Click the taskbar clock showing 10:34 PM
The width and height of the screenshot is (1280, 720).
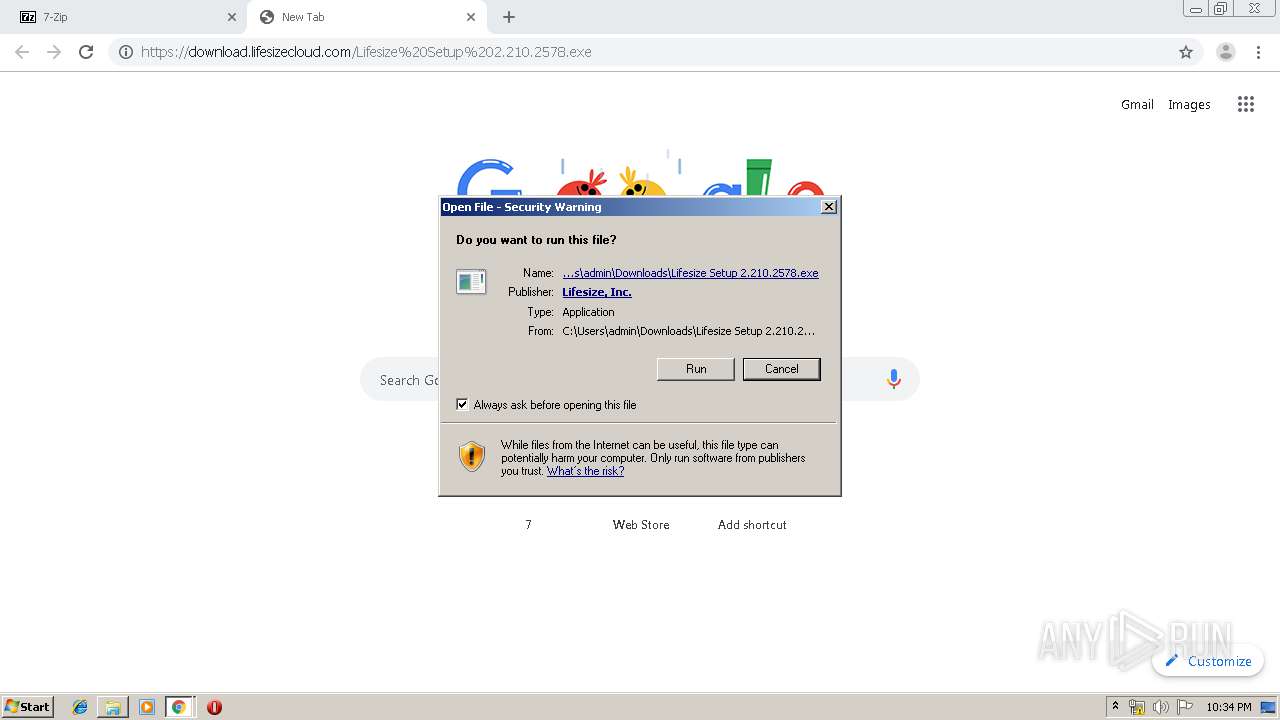coord(1228,707)
